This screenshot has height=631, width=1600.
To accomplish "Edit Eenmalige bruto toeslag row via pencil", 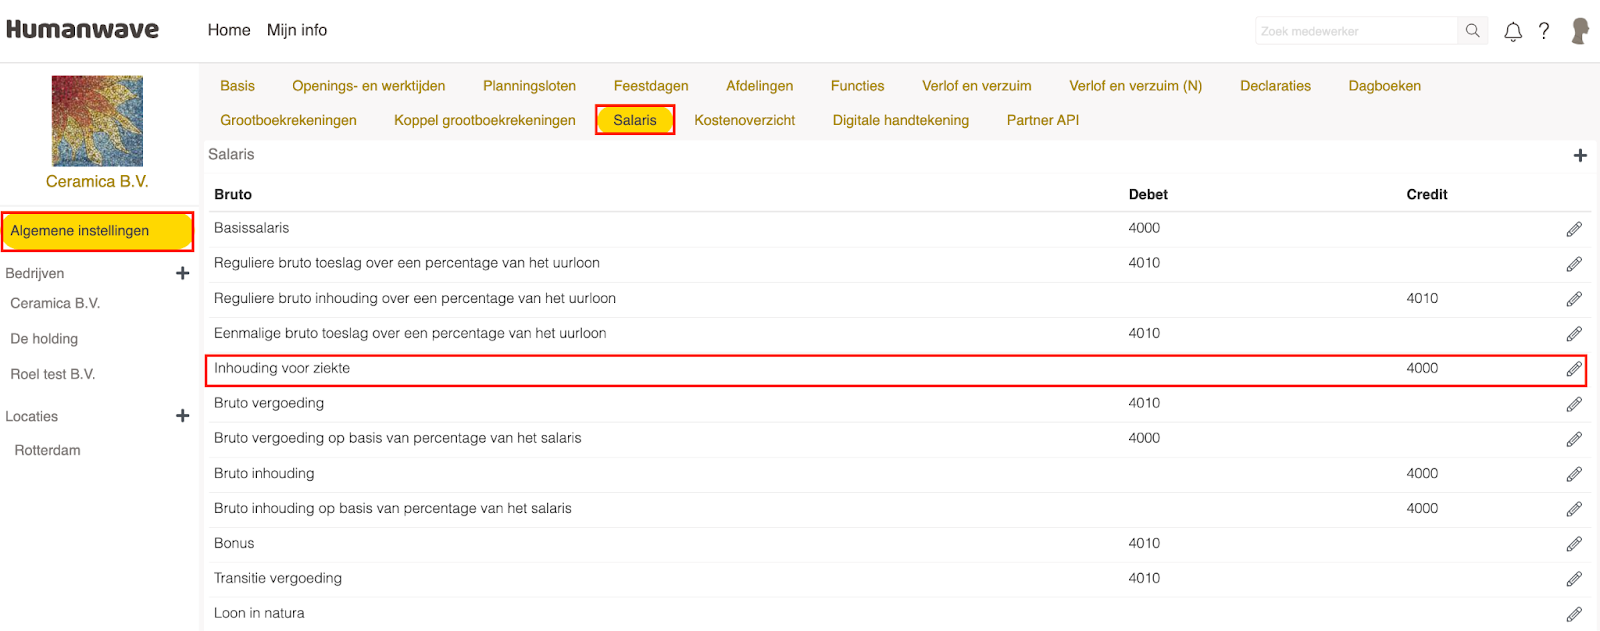I will 1574,334.
